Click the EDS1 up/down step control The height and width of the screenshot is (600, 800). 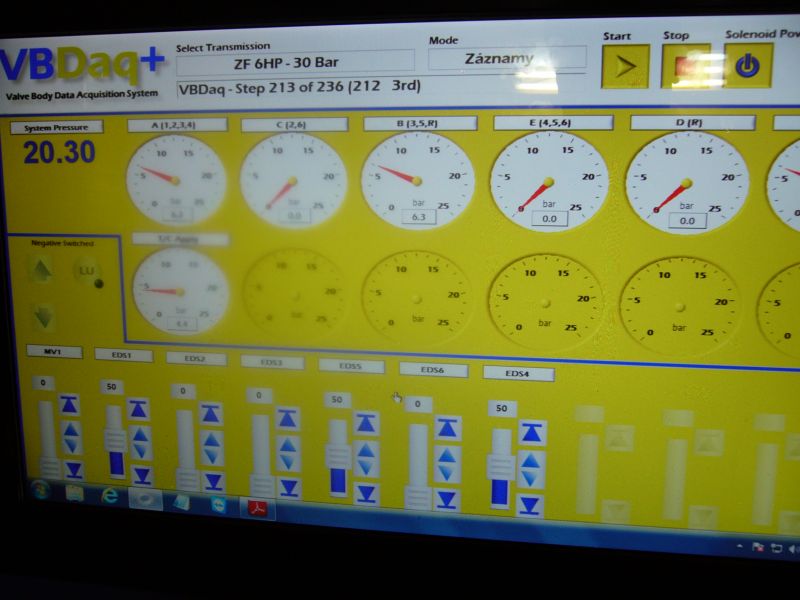[140, 442]
